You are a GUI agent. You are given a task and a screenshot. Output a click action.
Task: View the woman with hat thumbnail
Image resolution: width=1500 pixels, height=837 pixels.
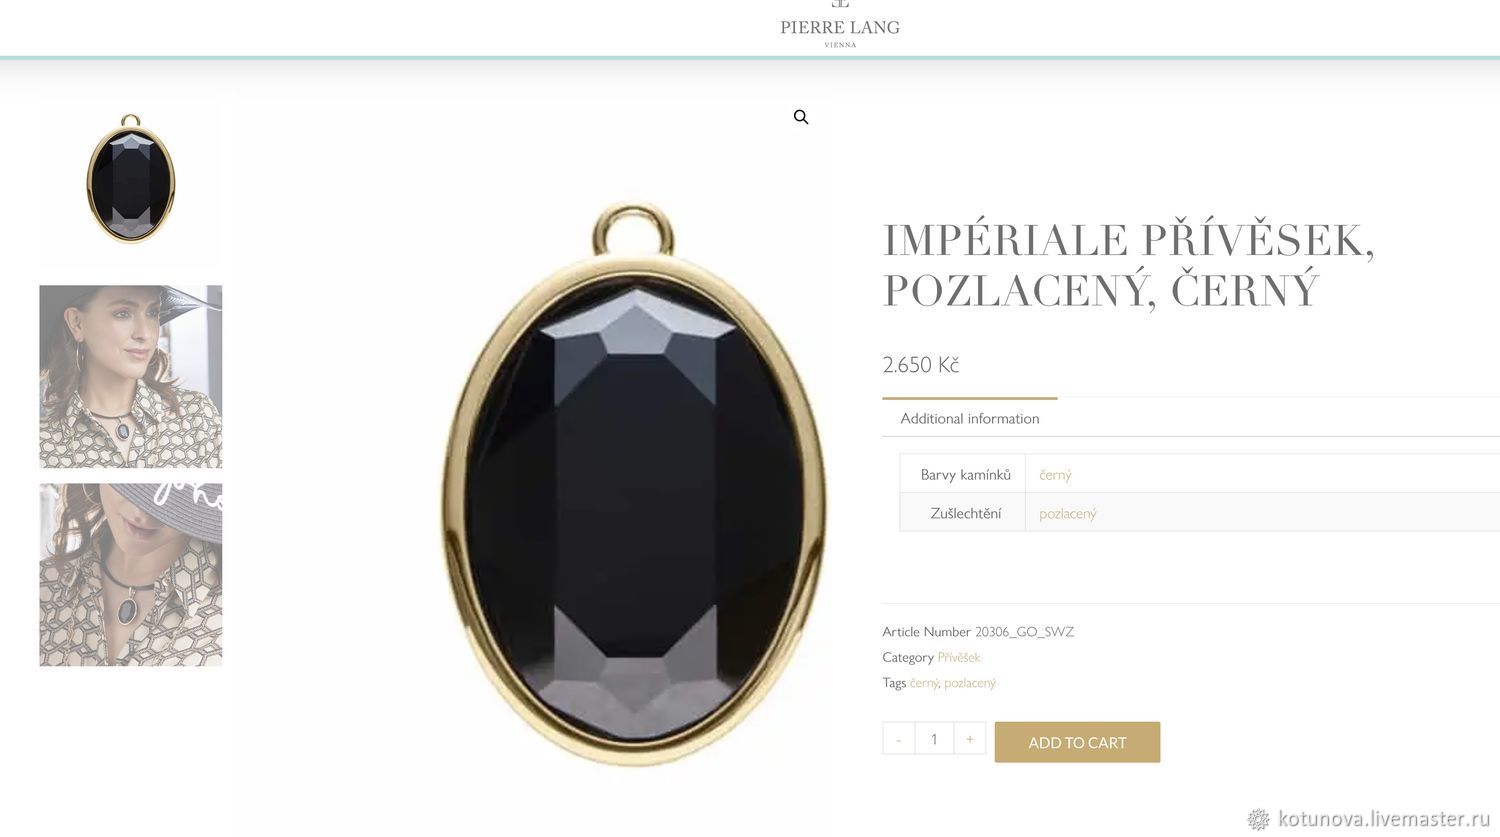pos(131,376)
